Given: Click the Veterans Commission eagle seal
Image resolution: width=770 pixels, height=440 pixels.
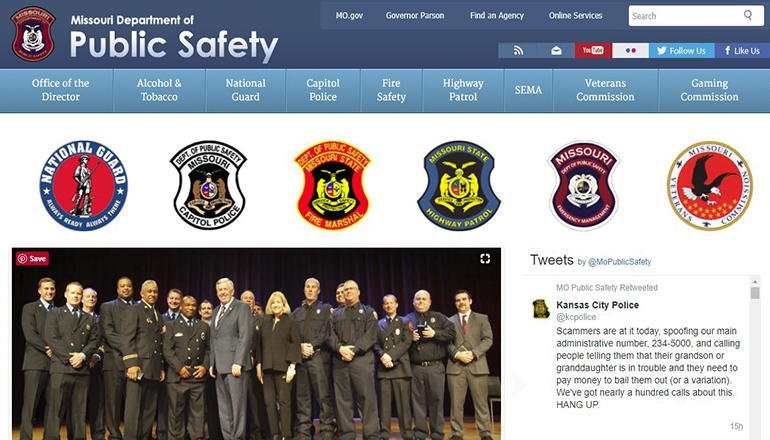Looking at the screenshot, I should [709, 185].
